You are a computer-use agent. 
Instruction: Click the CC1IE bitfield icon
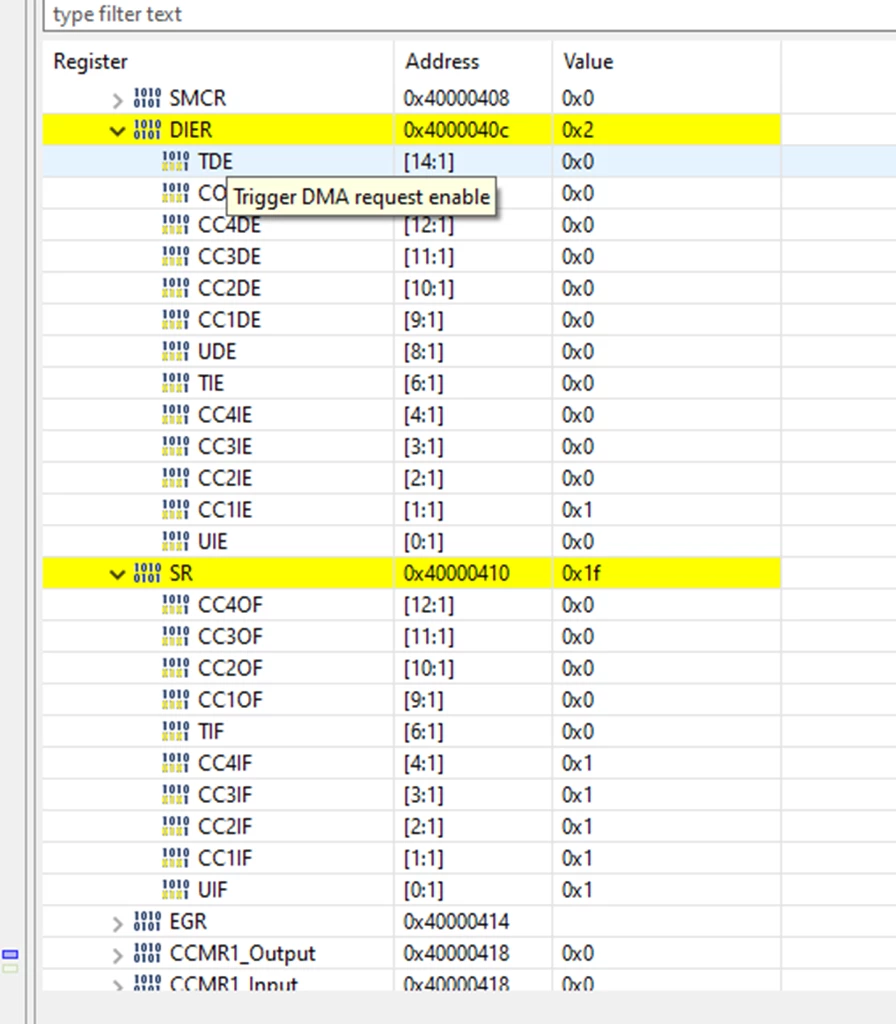pyautogui.click(x=176, y=509)
